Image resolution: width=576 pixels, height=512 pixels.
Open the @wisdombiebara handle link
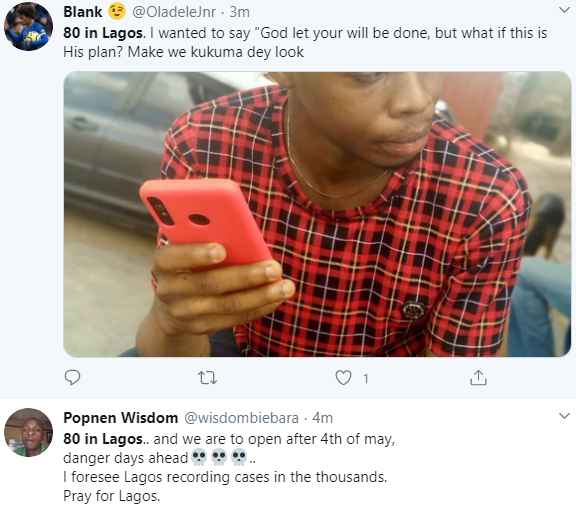point(241,418)
